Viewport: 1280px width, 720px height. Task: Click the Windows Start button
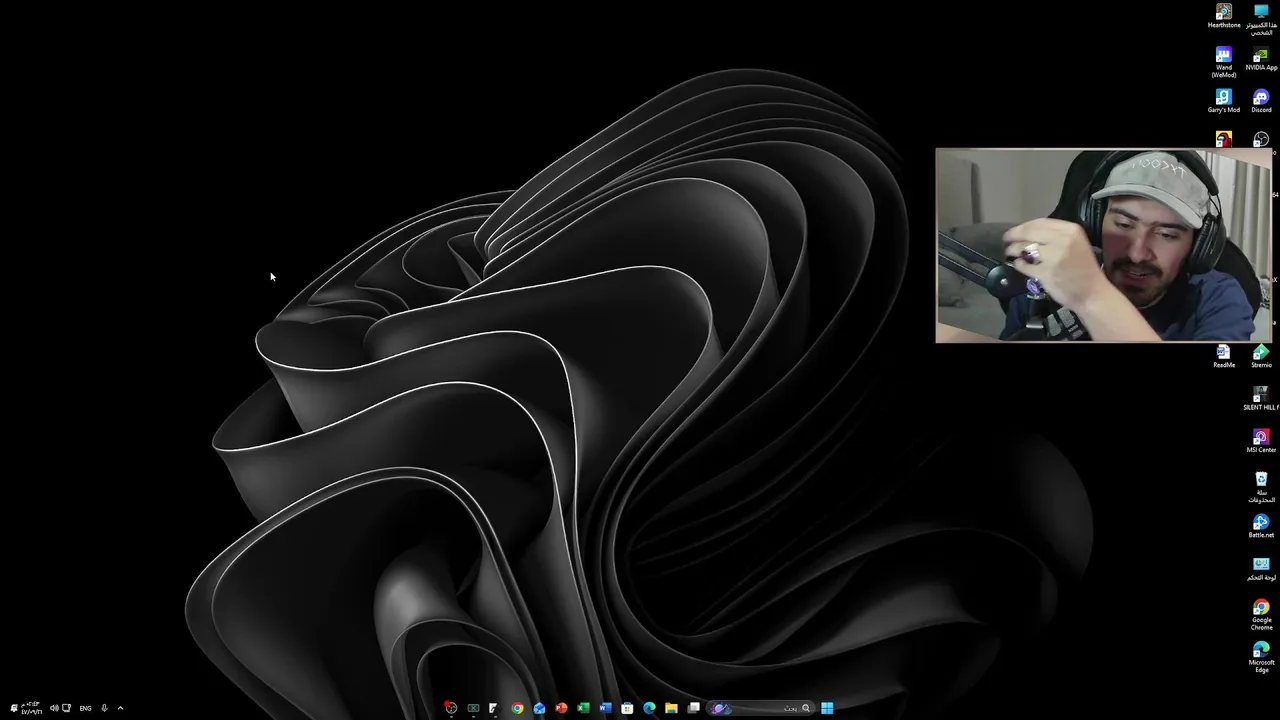coord(827,708)
